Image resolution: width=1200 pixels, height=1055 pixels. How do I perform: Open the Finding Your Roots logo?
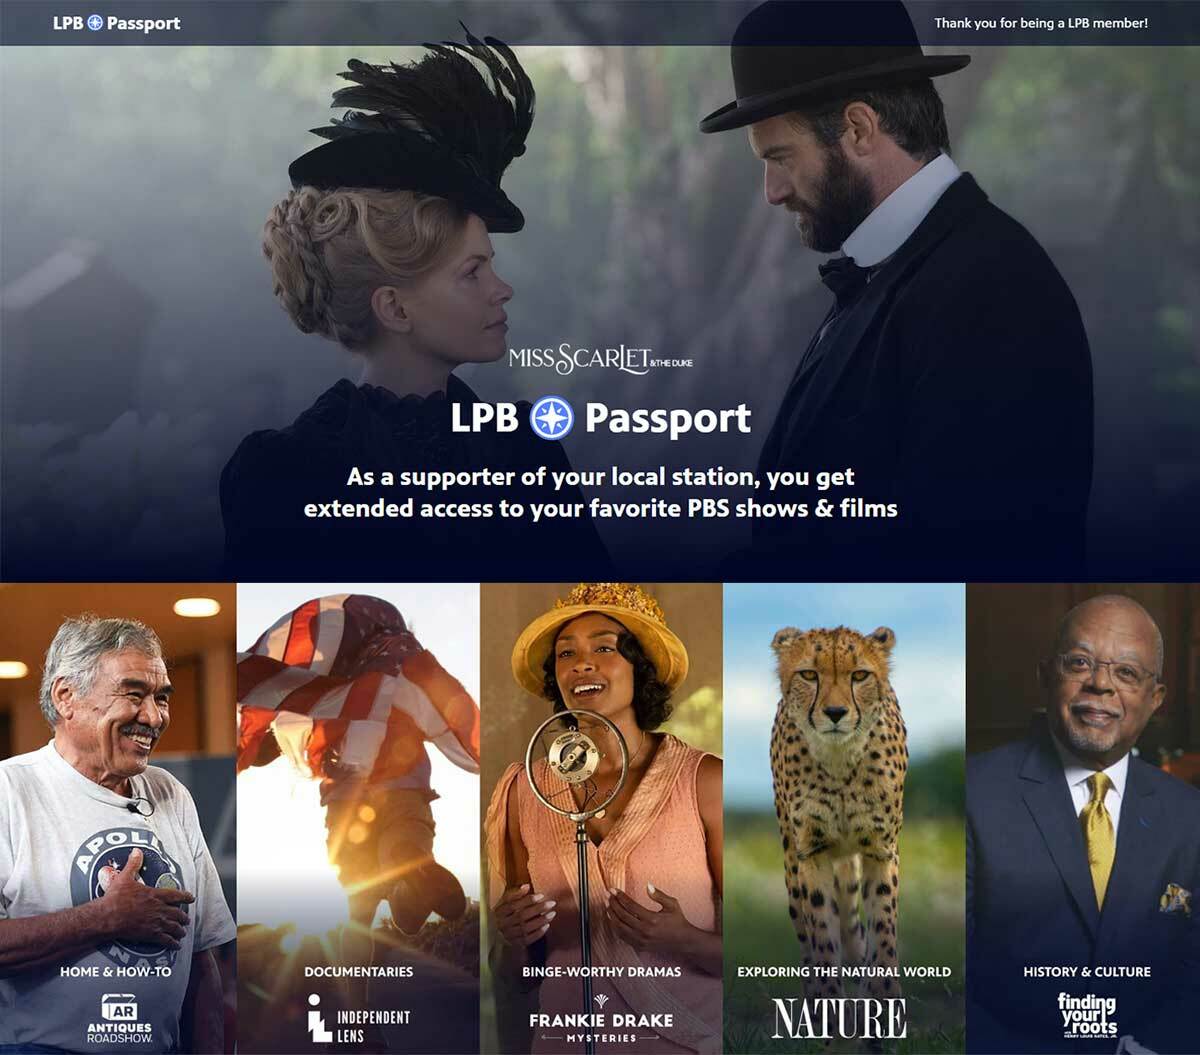[1088, 1015]
